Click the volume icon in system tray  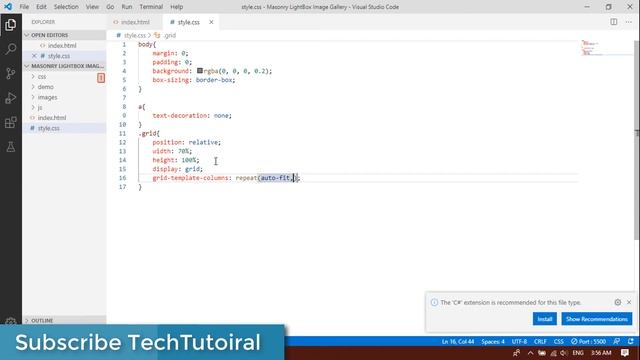point(564,353)
